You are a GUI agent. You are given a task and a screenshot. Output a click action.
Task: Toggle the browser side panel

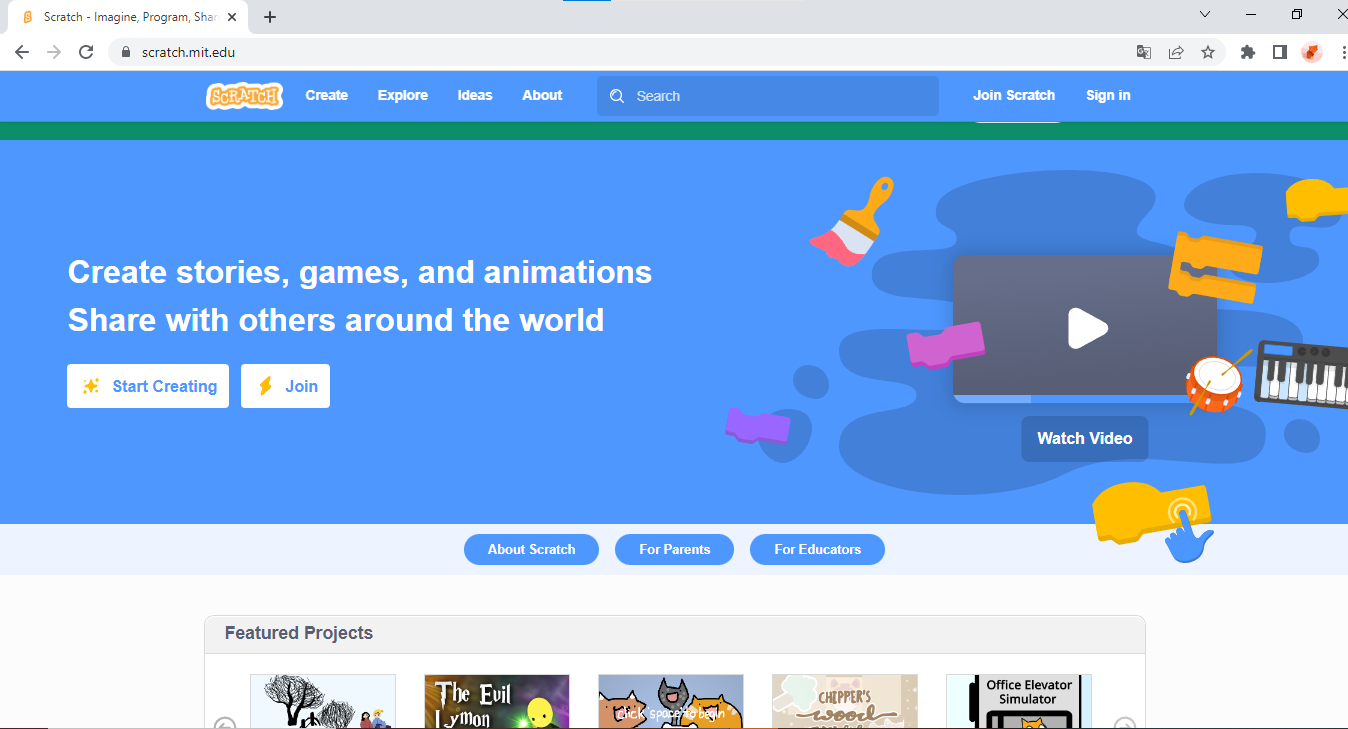click(1280, 52)
